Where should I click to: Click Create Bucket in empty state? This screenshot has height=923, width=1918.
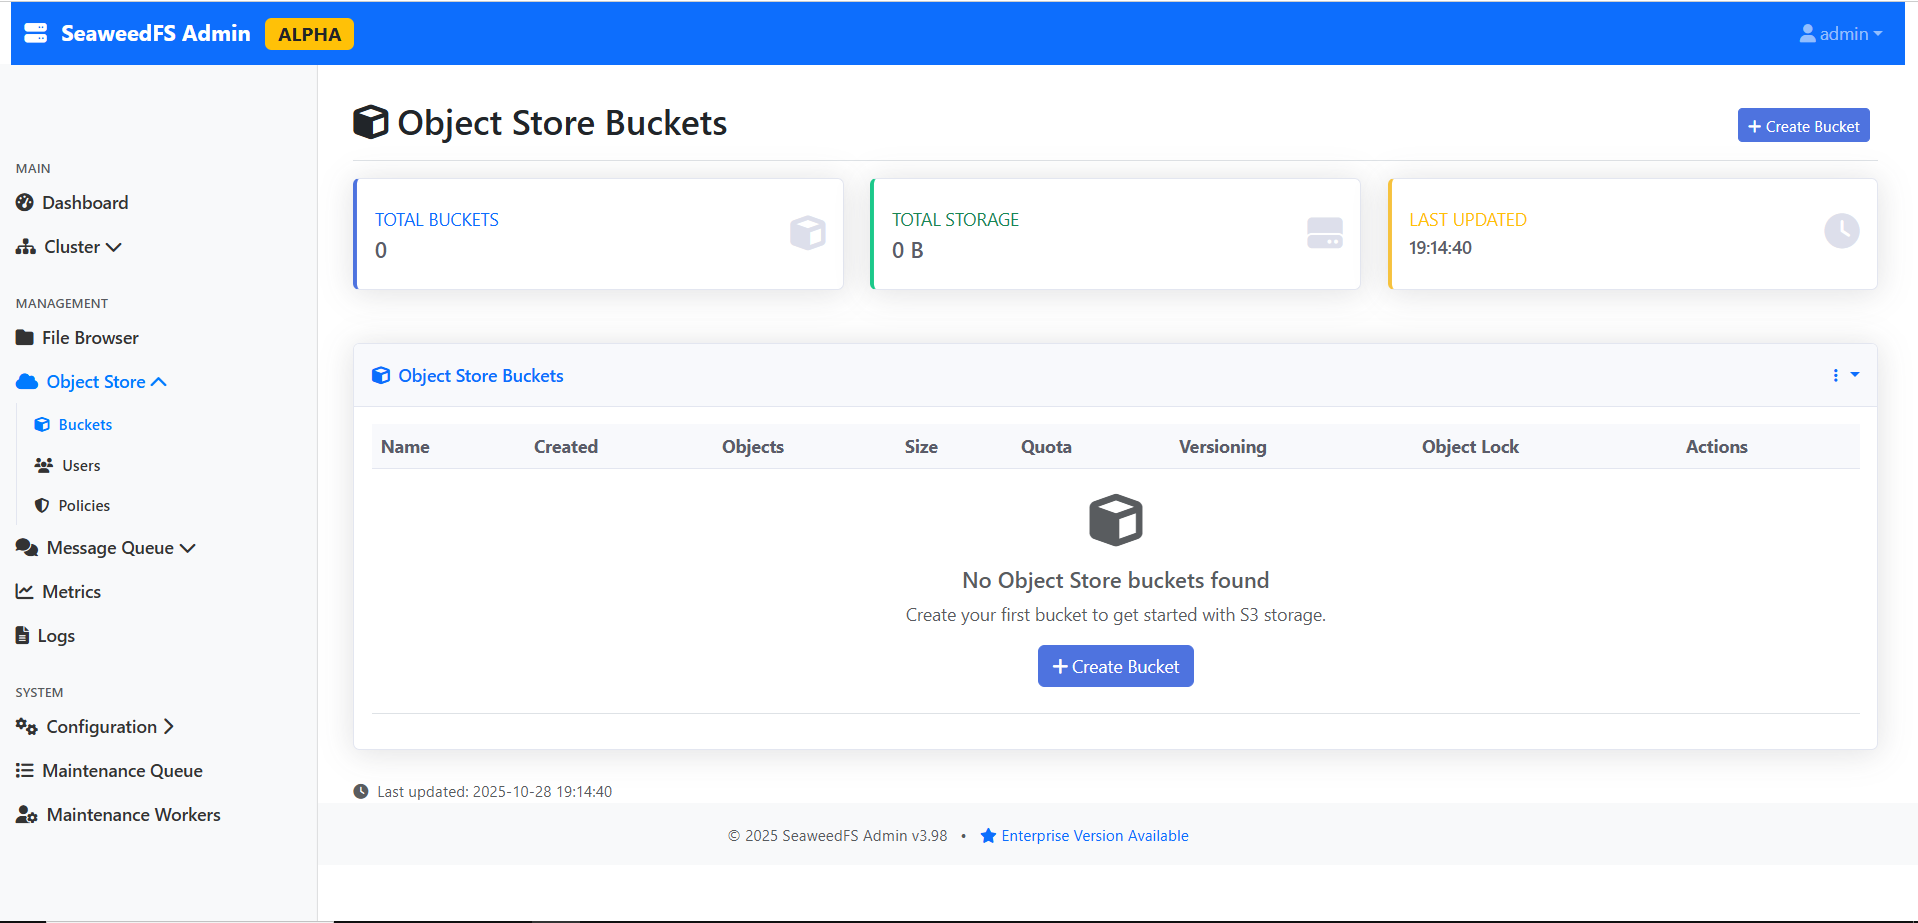click(x=1115, y=667)
